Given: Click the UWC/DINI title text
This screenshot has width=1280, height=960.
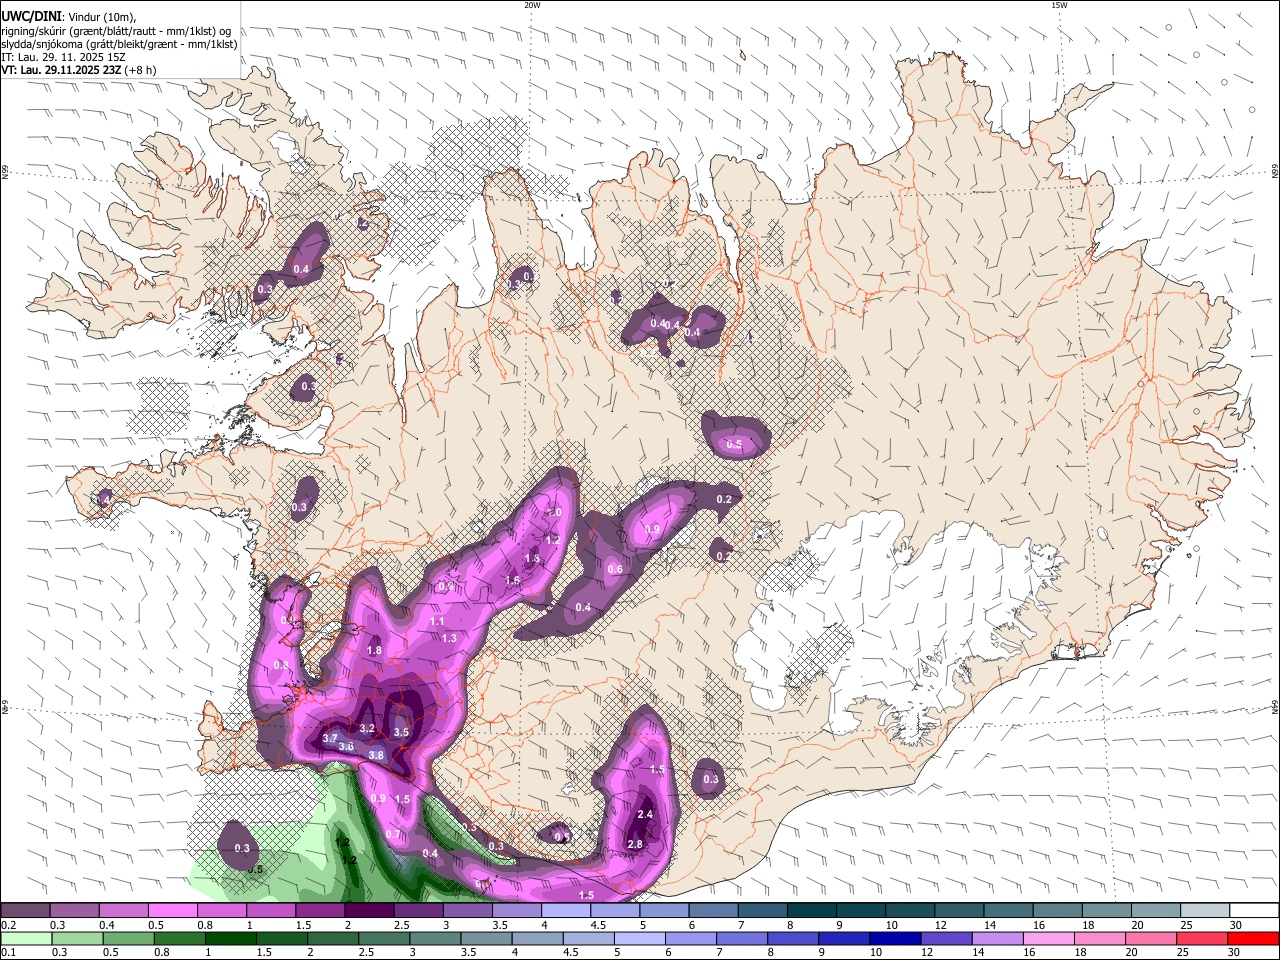Looking at the screenshot, I should (x=31, y=16).
